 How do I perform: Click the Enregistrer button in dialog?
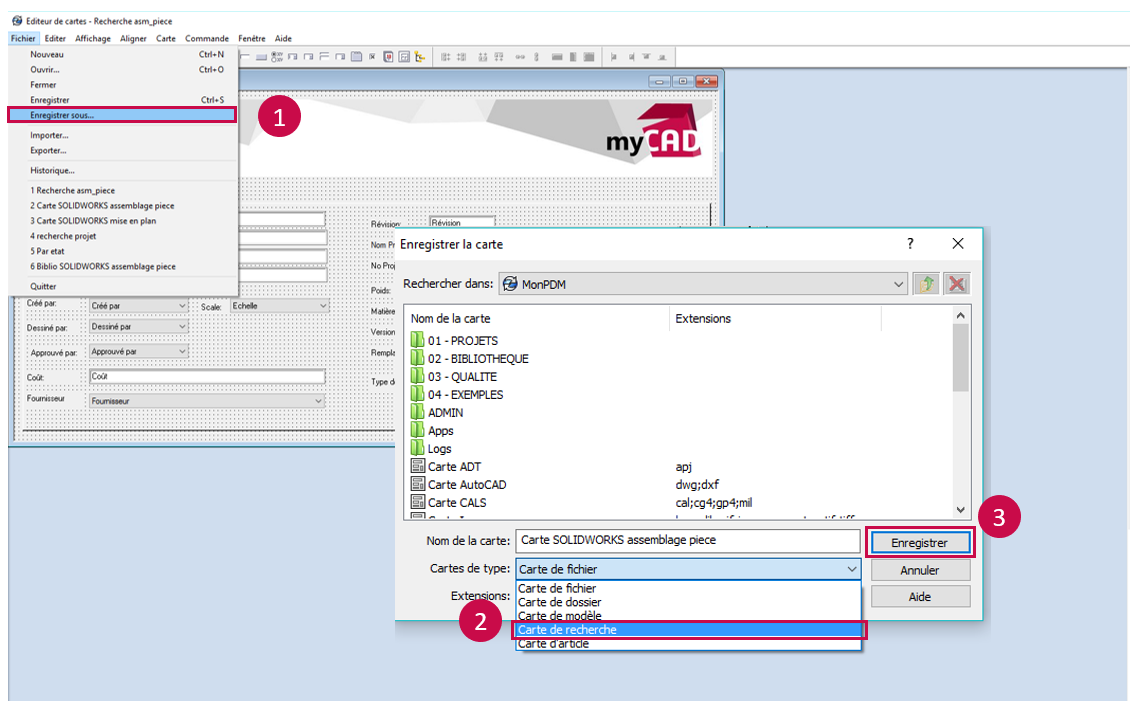click(x=919, y=542)
